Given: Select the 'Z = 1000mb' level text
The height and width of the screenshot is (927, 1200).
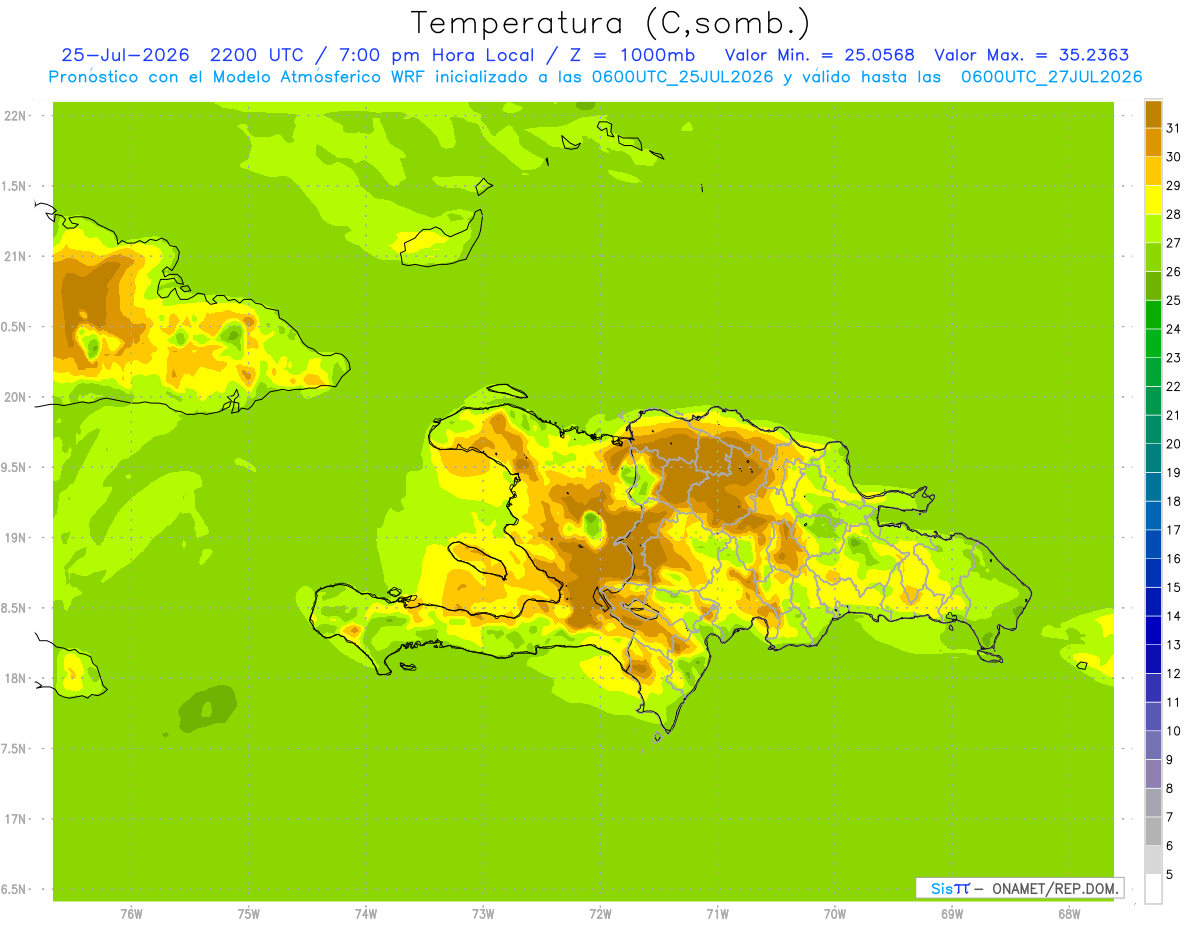Looking at the screenshot, I should [x=632, y=55].
